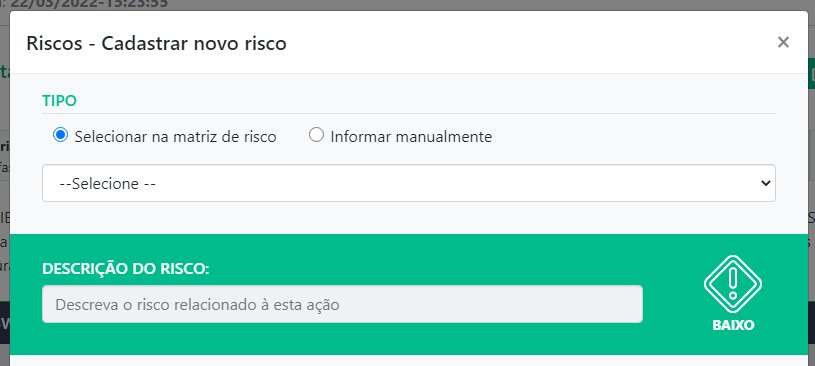Select the 'Selecionar na matriz de risco' radio

coord(61,136)
